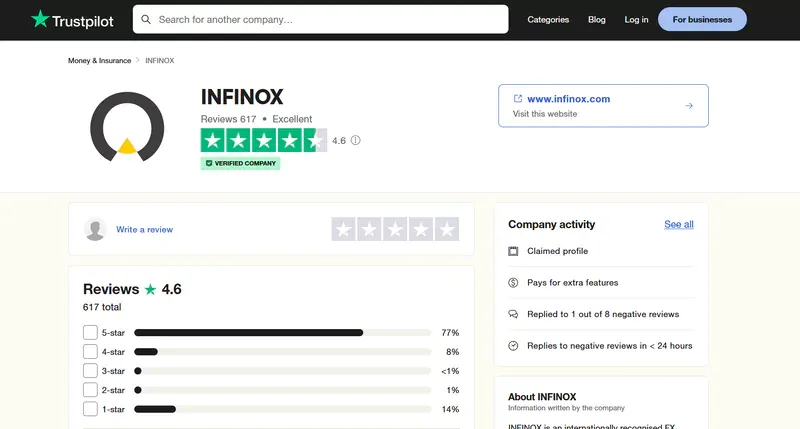The image size is (800, 429).
Task: Click the Claimed profile calendar icon
Action: (x=513, y=251)
